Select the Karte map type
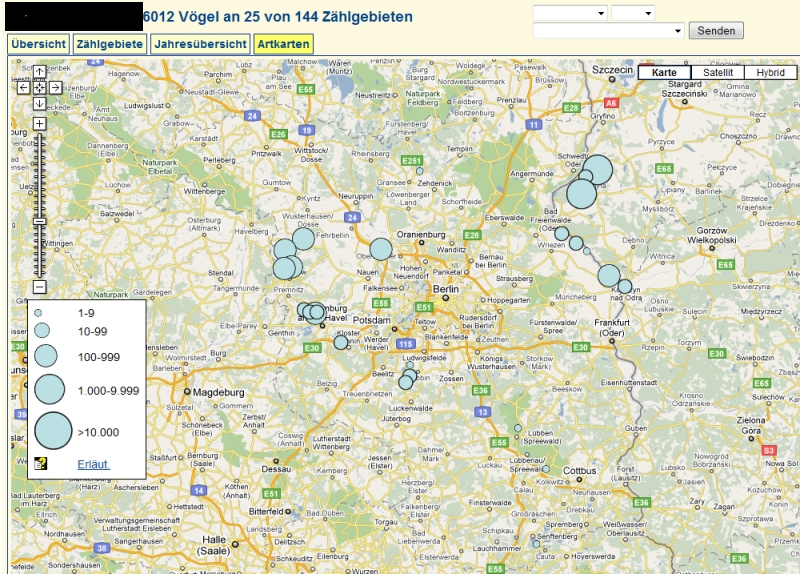800x574 pixels. click(663, 73)
